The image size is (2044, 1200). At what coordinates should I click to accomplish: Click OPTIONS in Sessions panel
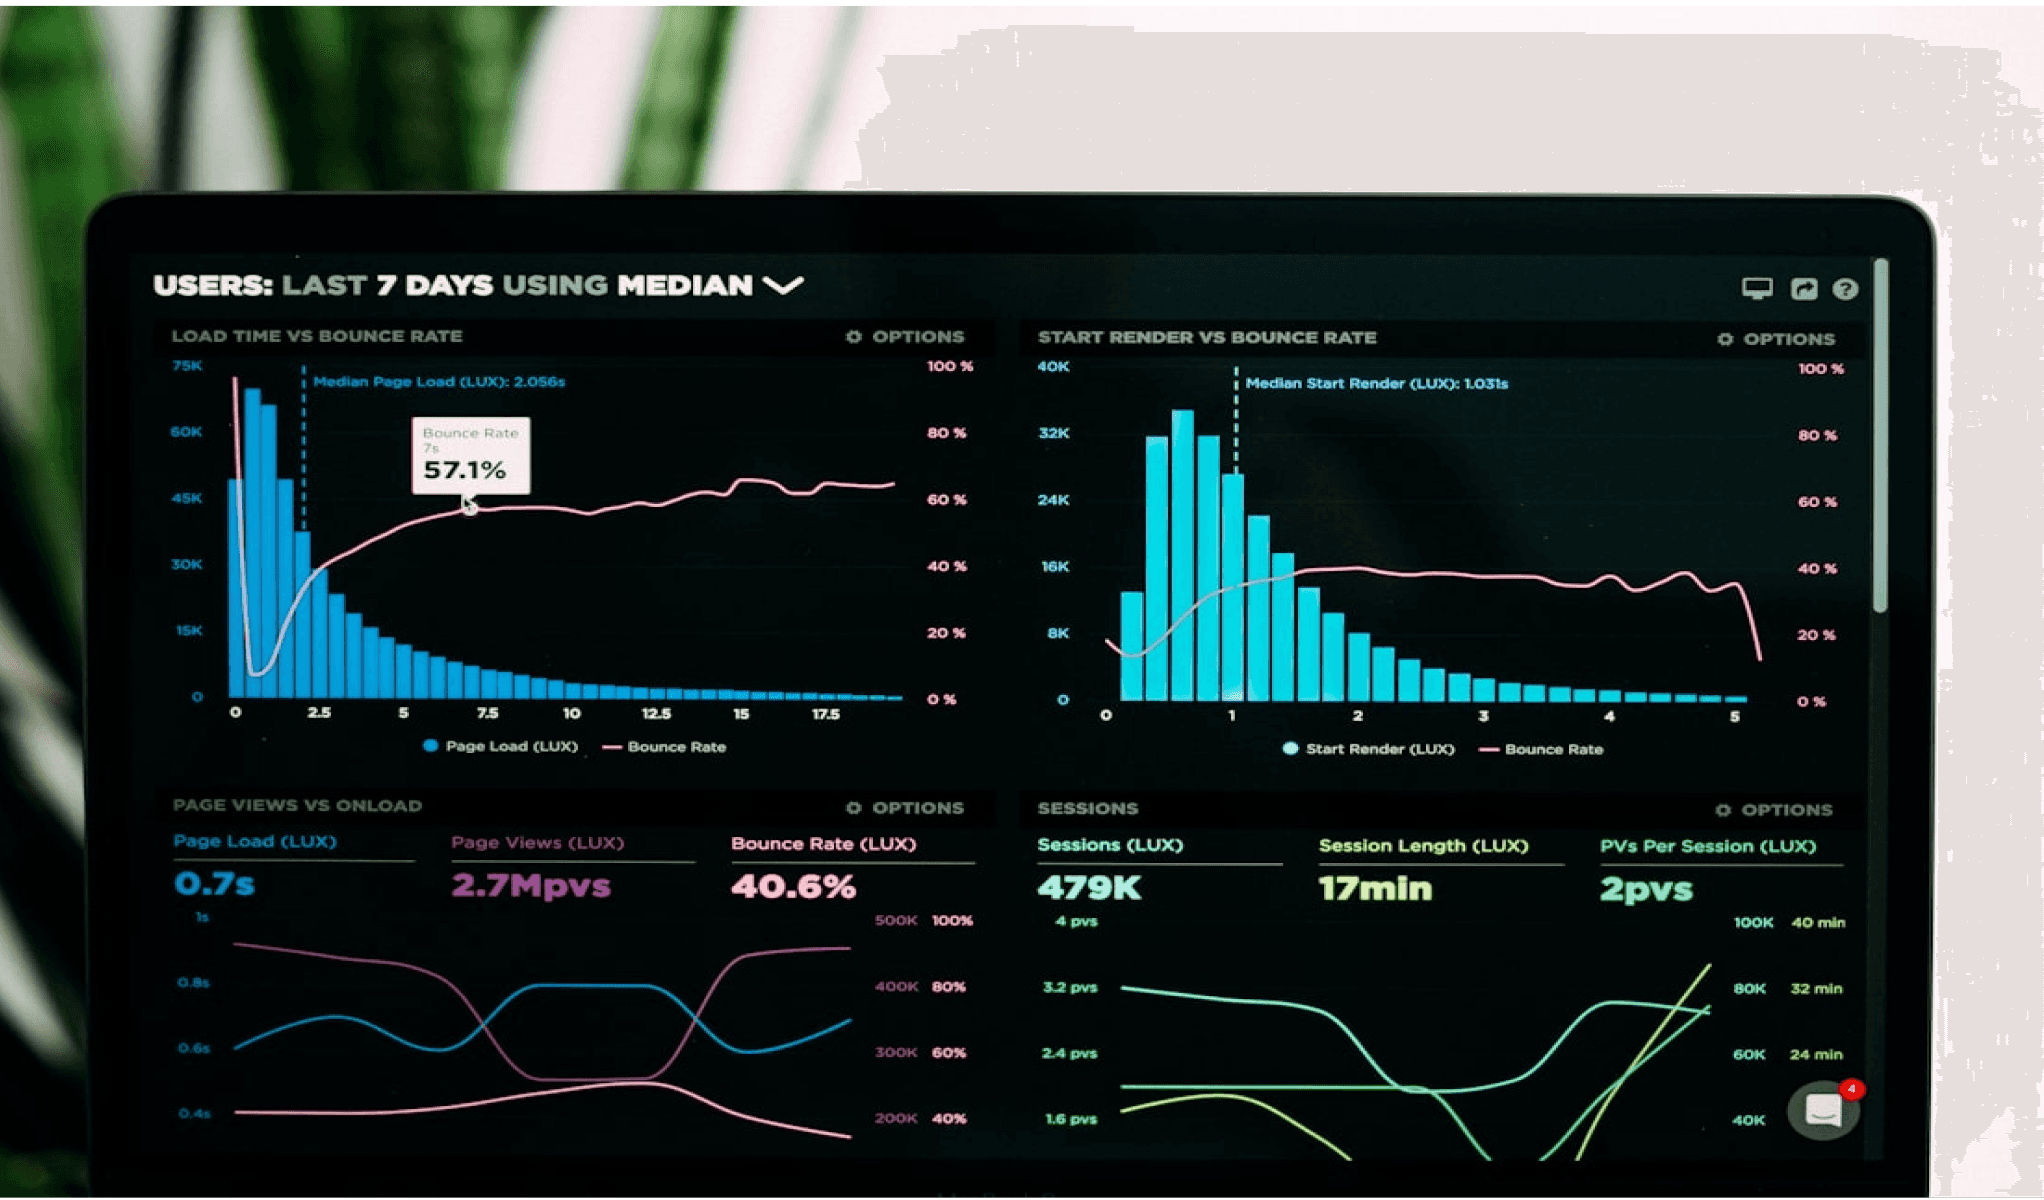(1786, 810)
